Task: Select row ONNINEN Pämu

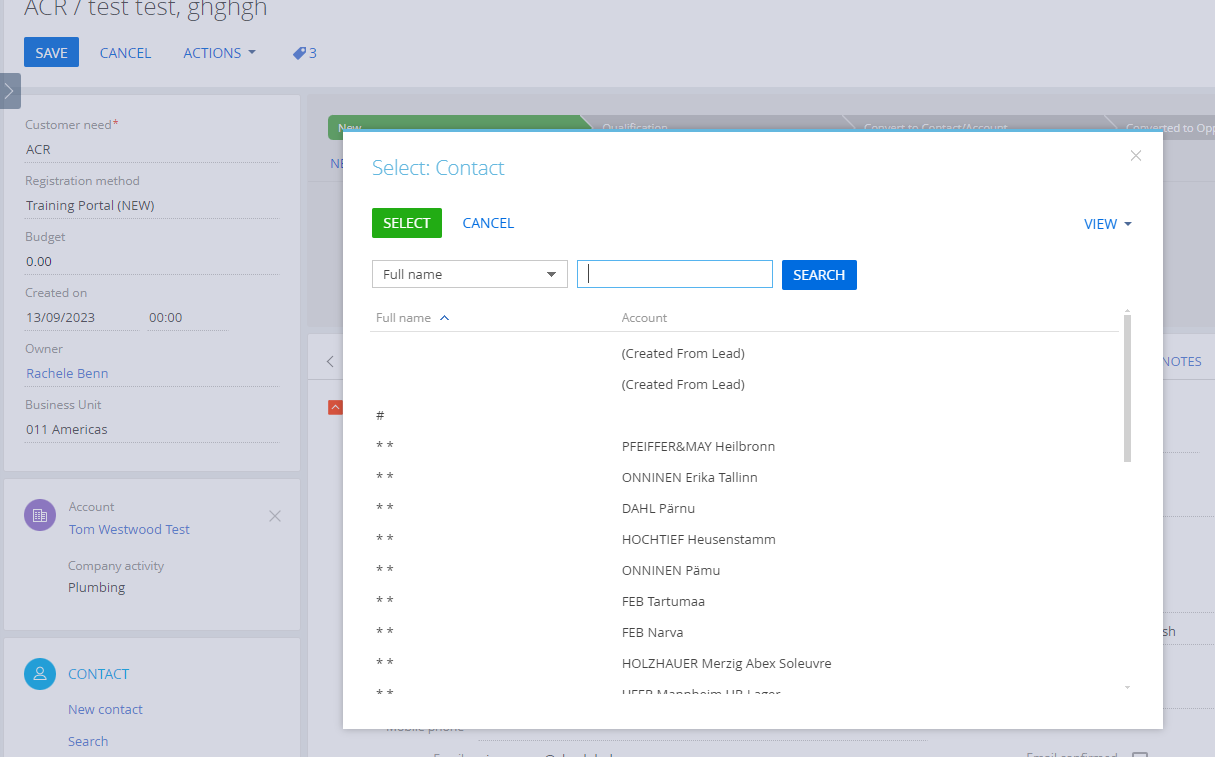Action: (744, 570)
